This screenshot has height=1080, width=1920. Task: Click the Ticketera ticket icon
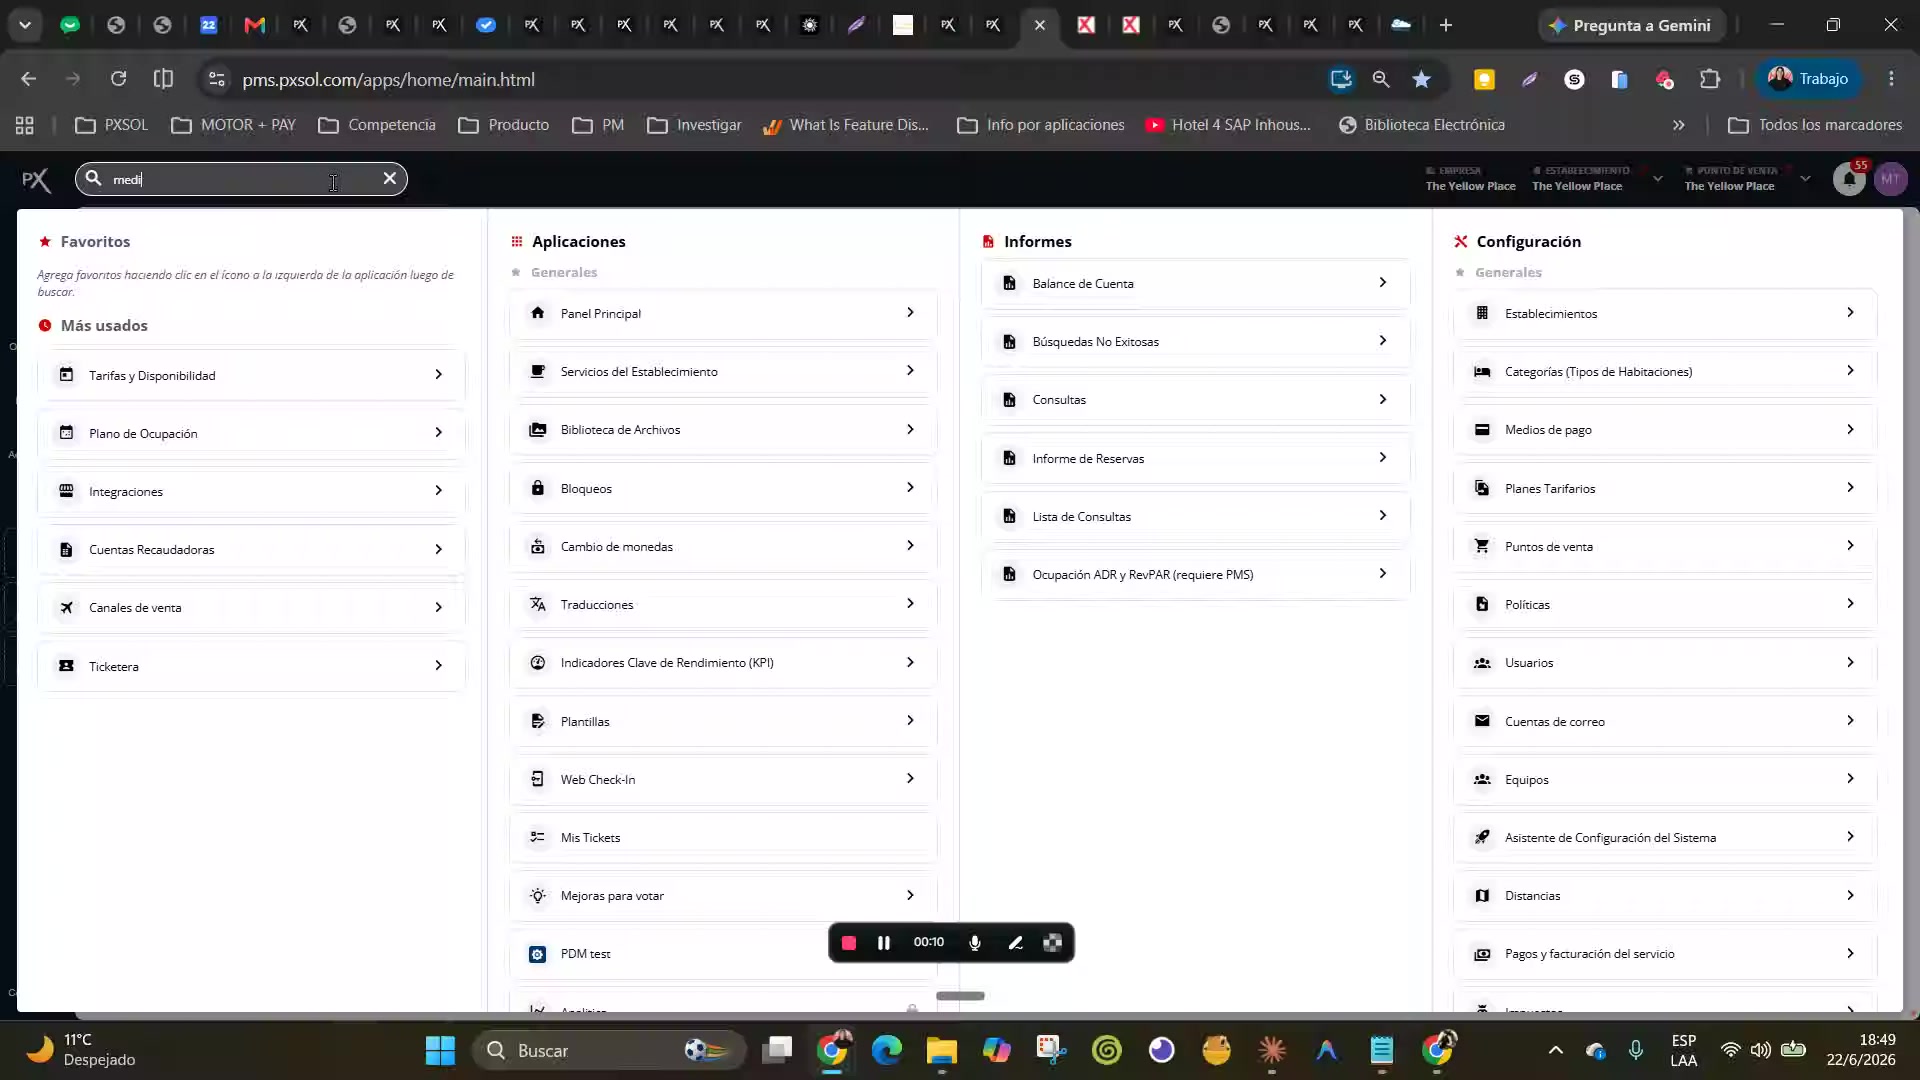pos(66,666)
